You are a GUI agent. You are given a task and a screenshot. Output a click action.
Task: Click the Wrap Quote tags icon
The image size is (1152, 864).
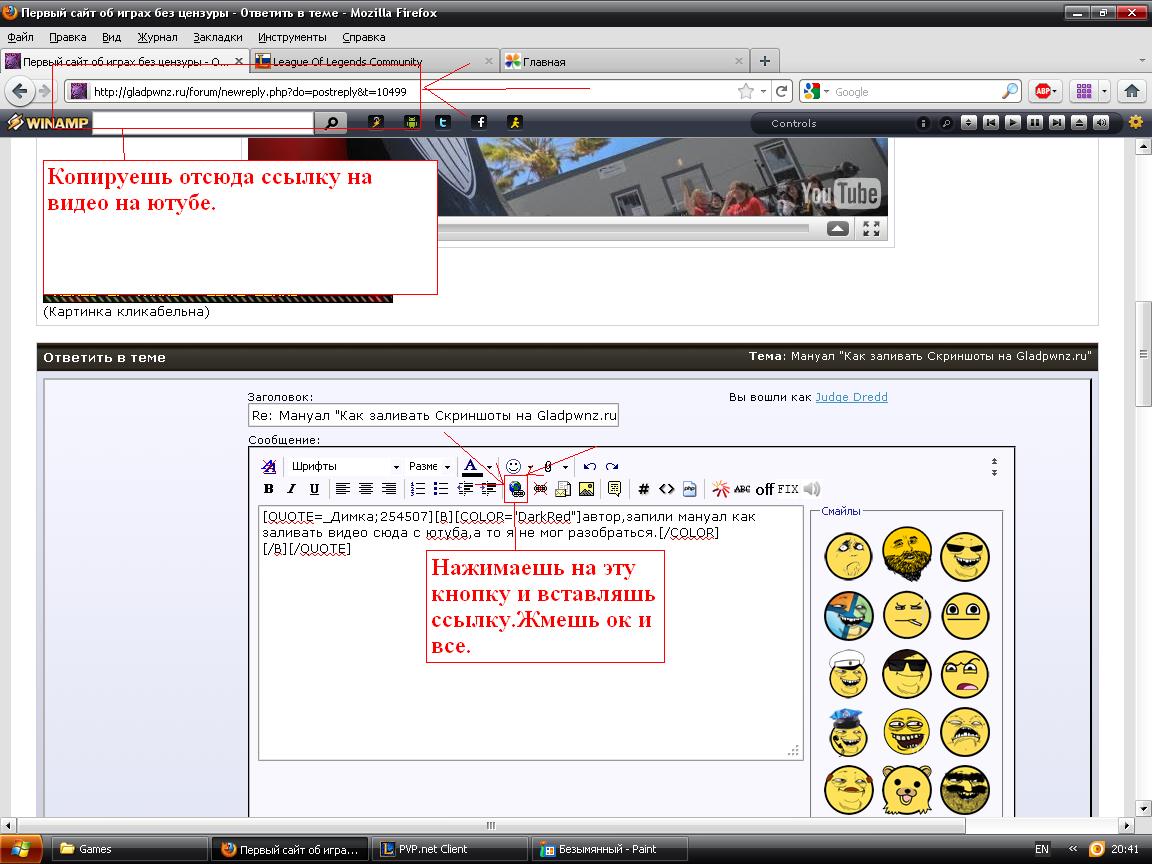pyautogui.click(x=614, y=489)
